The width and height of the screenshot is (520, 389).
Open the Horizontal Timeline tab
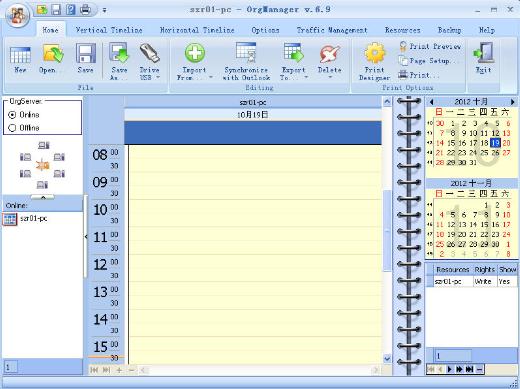click(197, 30)
